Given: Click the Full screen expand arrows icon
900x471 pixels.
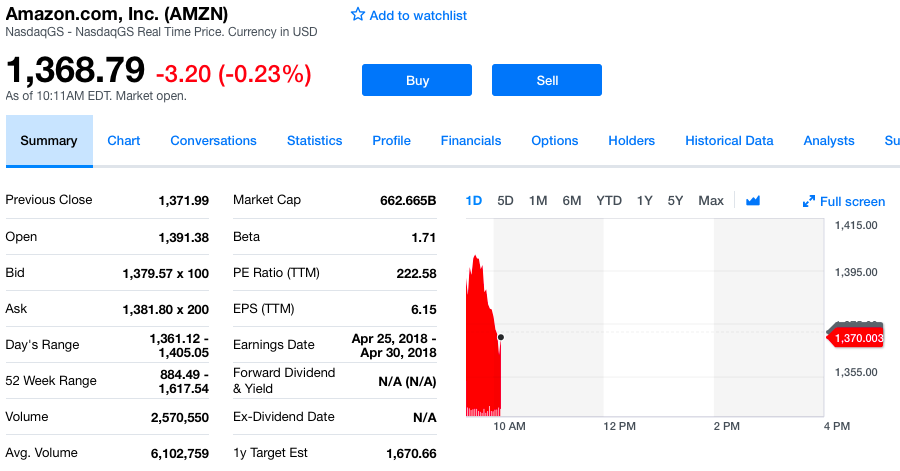Looking at the screenshot, I should 809,202.
